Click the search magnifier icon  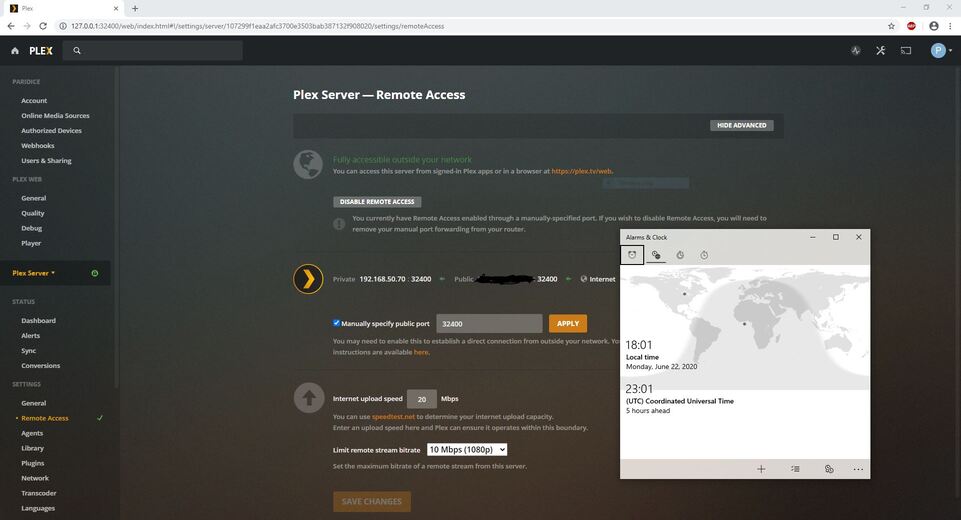coord(77,50)
